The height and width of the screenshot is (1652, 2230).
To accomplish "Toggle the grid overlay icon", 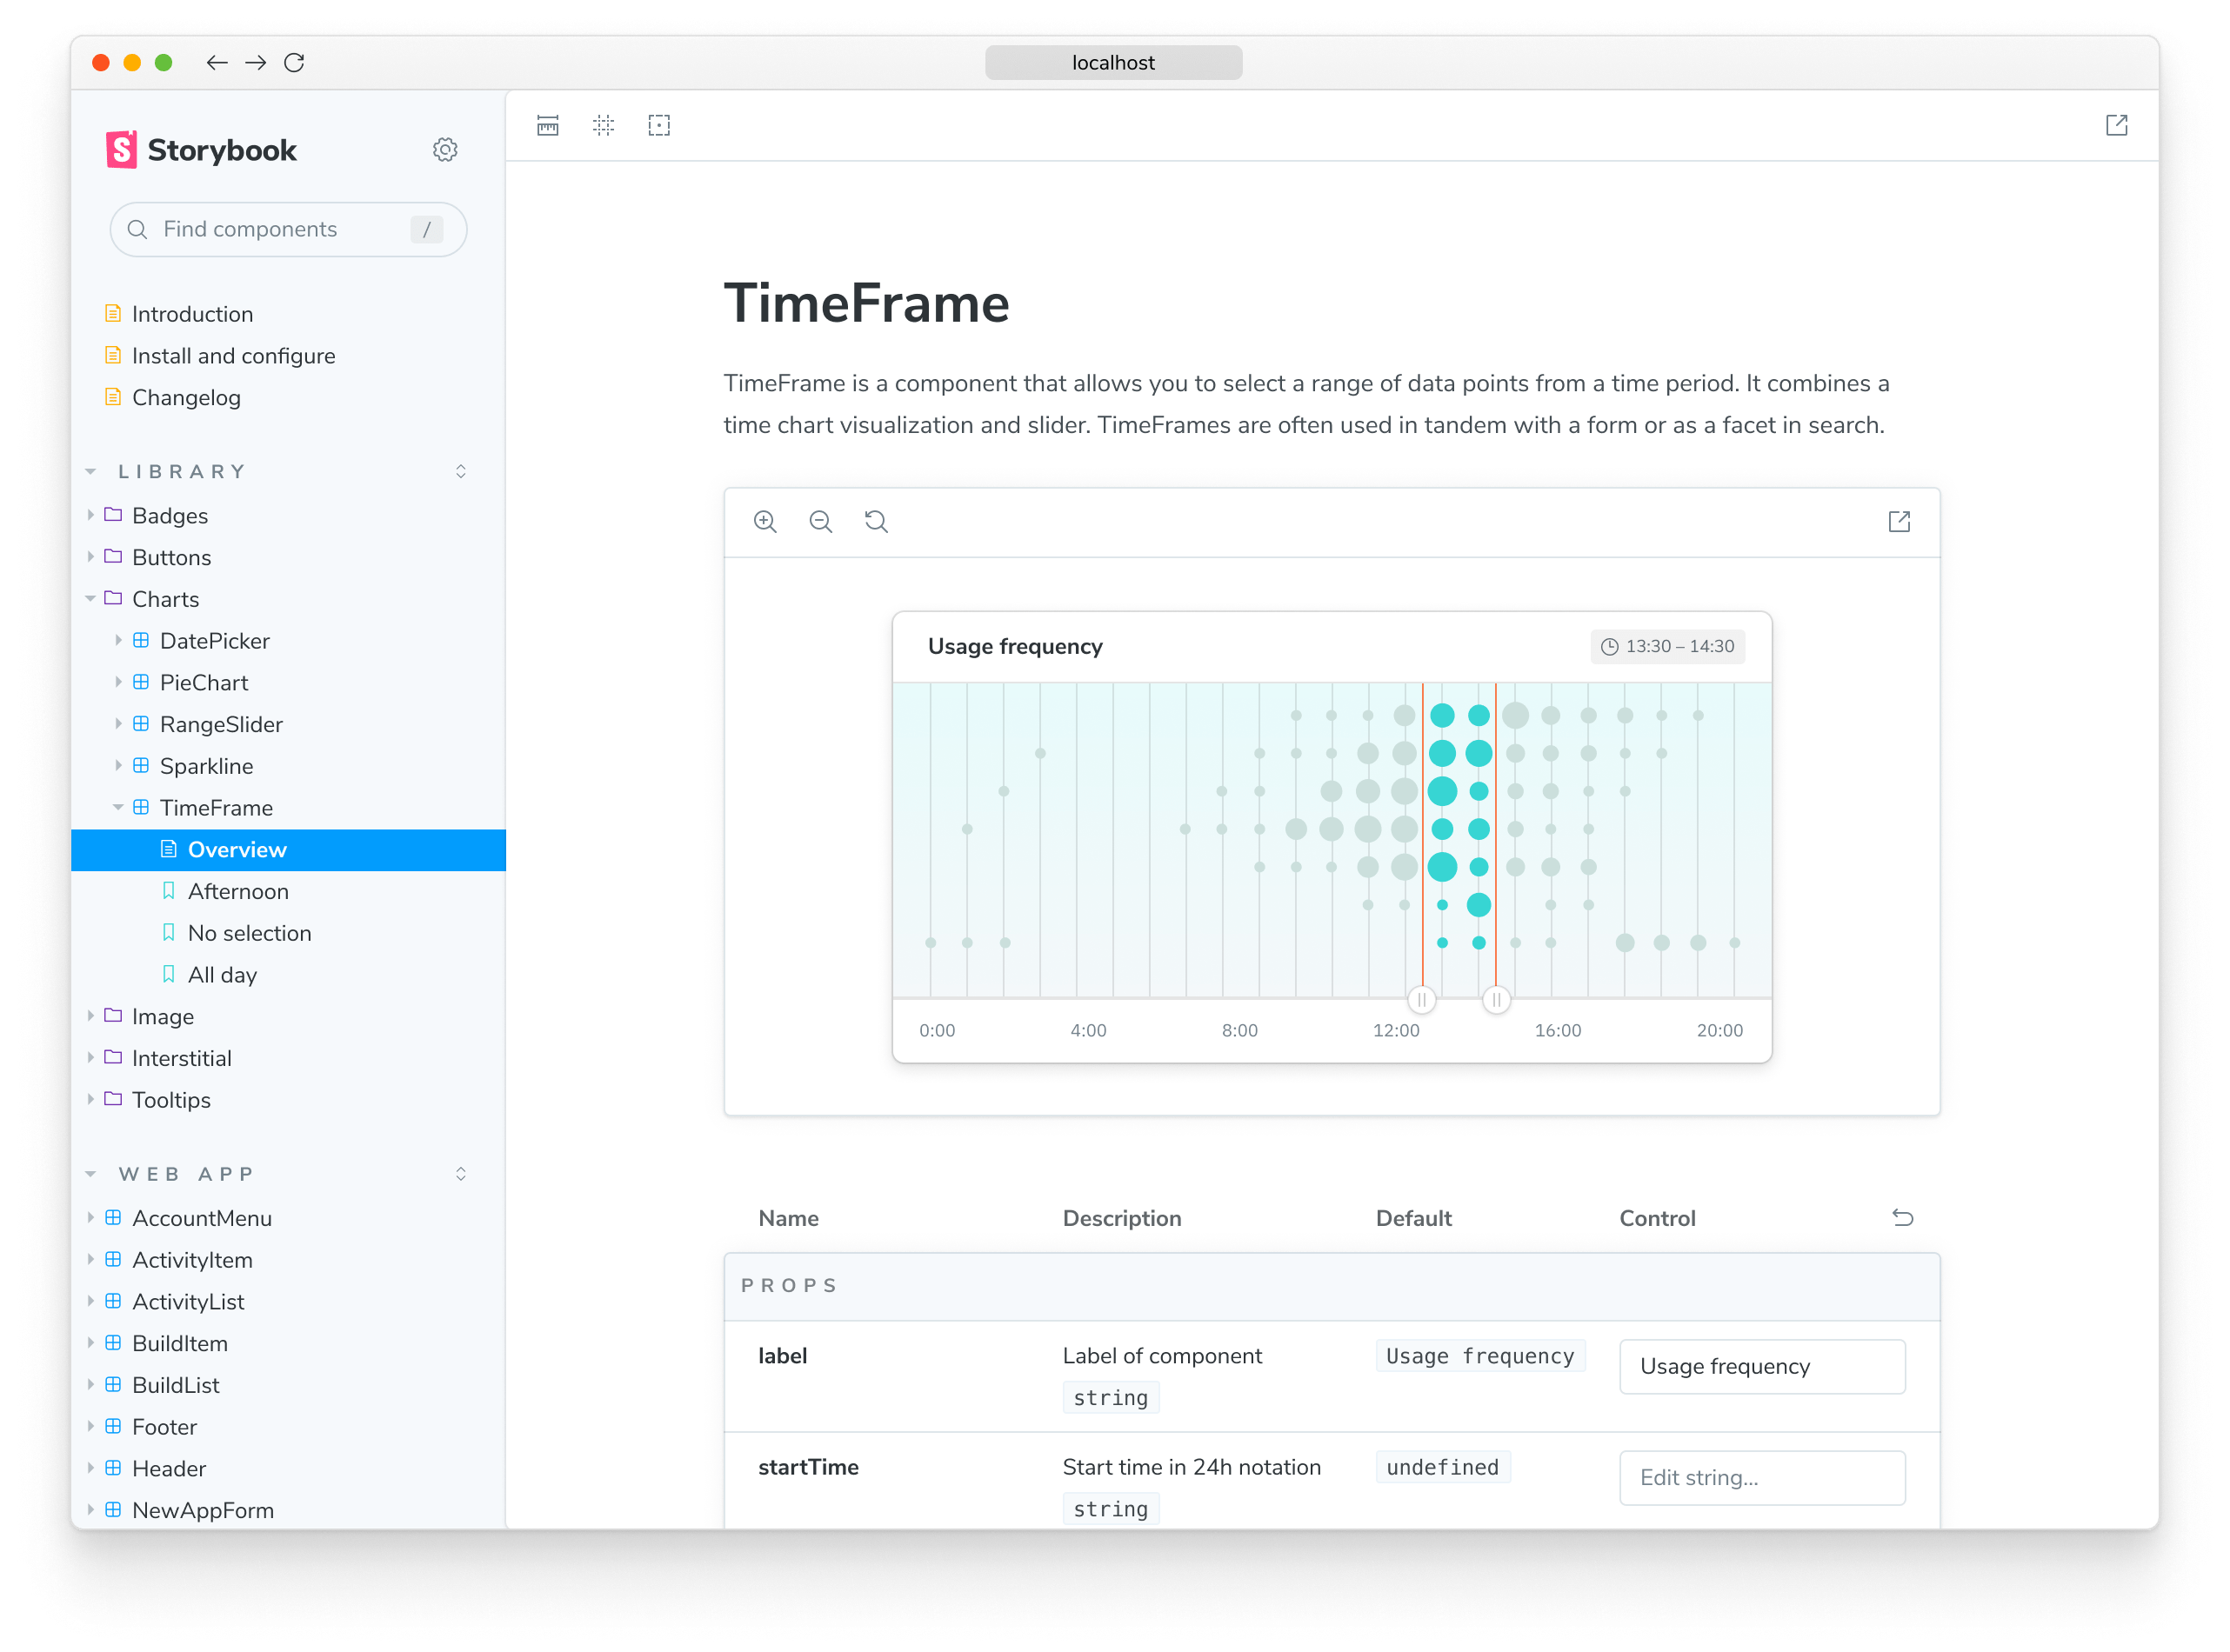I will 604,125.
